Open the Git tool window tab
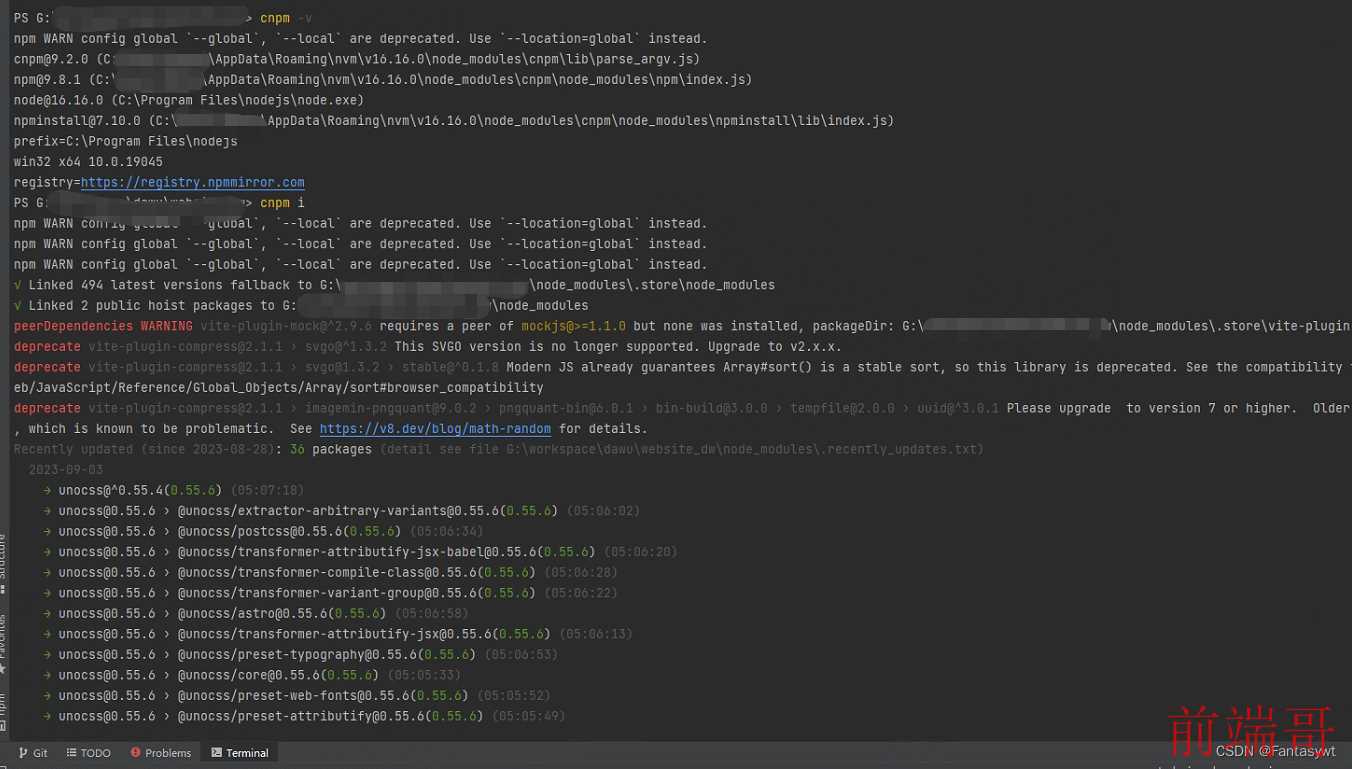The height and width of the screenshot is (769, 1352). [34, 753]
